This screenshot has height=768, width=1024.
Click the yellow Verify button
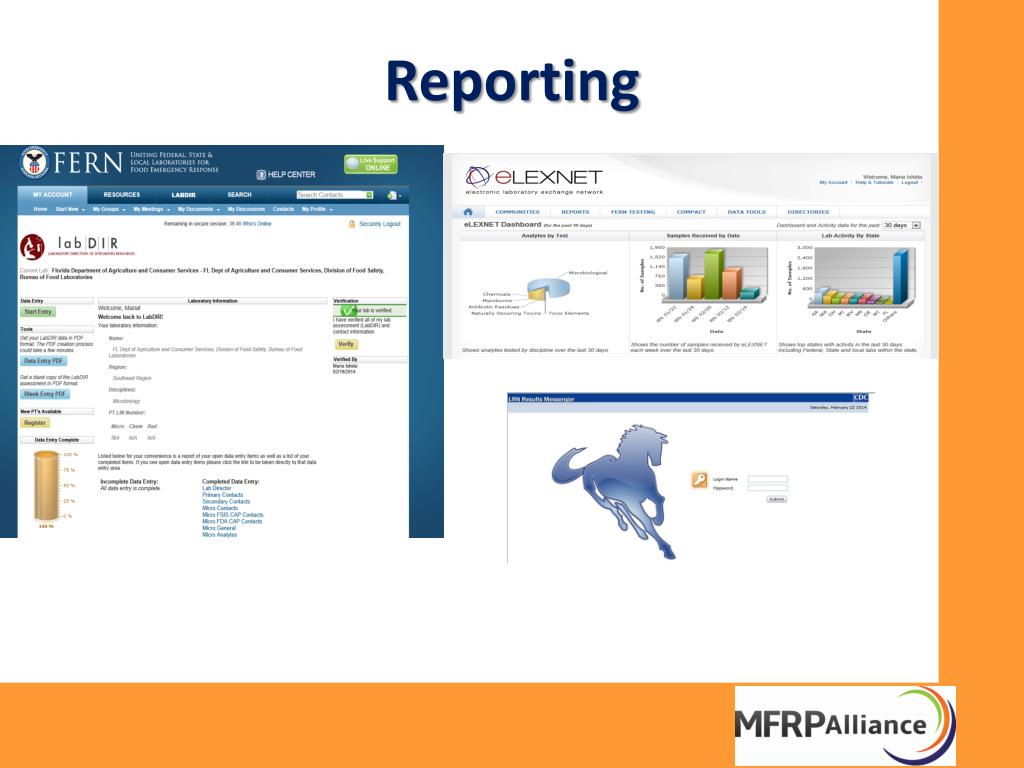tap(346, 344)
